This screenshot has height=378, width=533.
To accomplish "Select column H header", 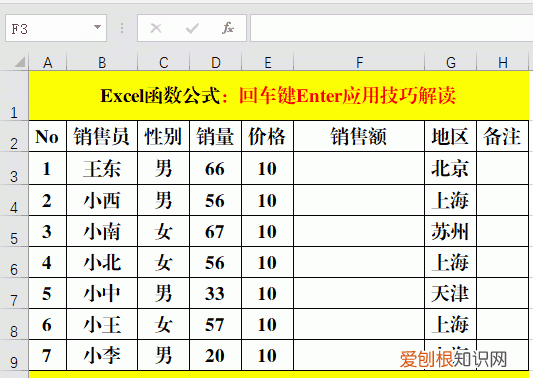I will coord(503,62).
